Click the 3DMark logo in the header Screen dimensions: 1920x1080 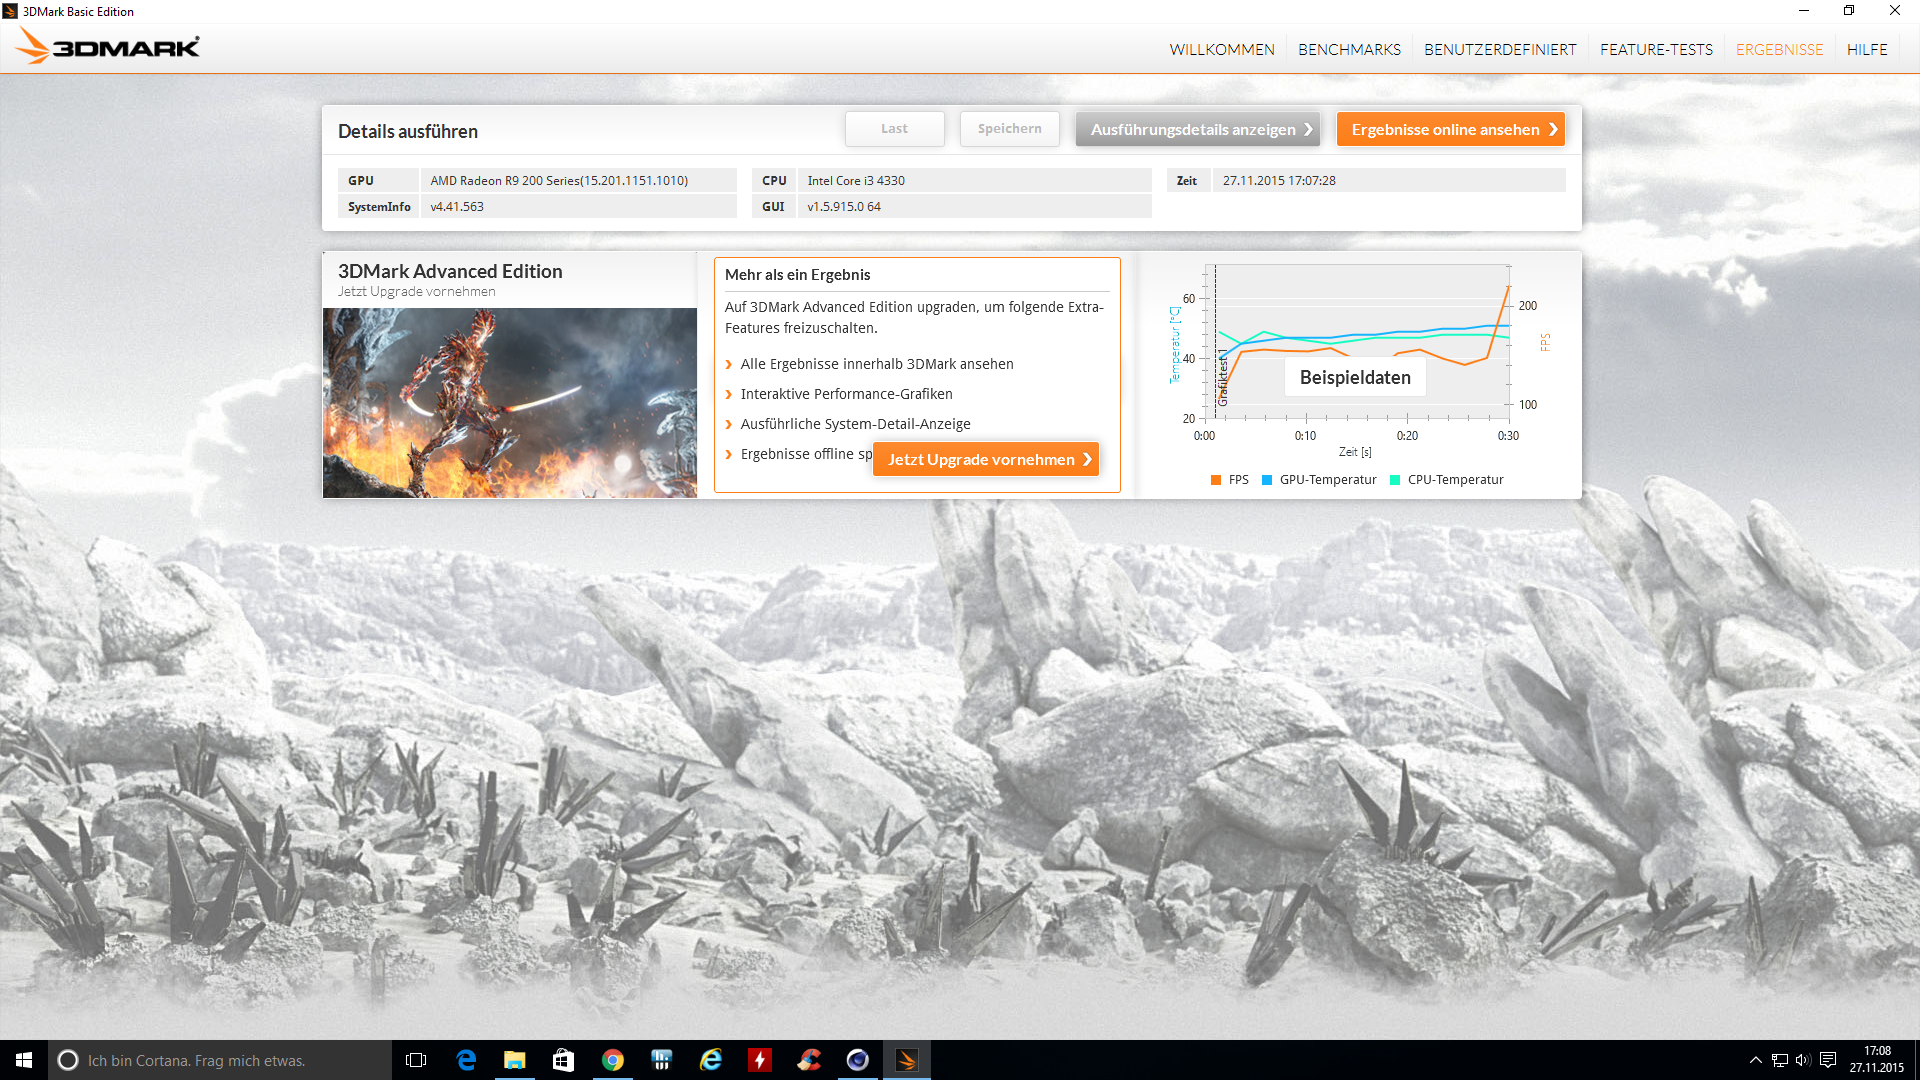pyautogui.click(x=108, y=47)
